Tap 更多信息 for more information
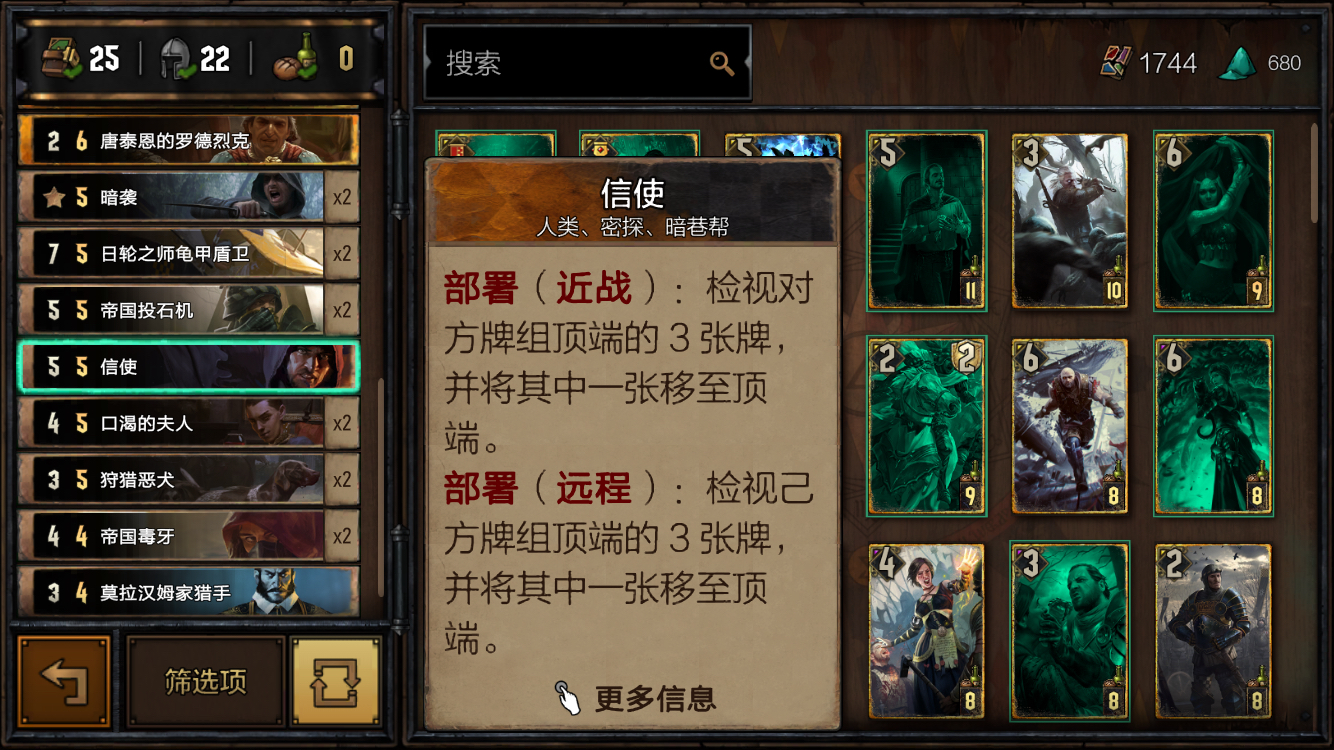The width and height of the screenshot is (1334, 750). [x=655, y=698]
